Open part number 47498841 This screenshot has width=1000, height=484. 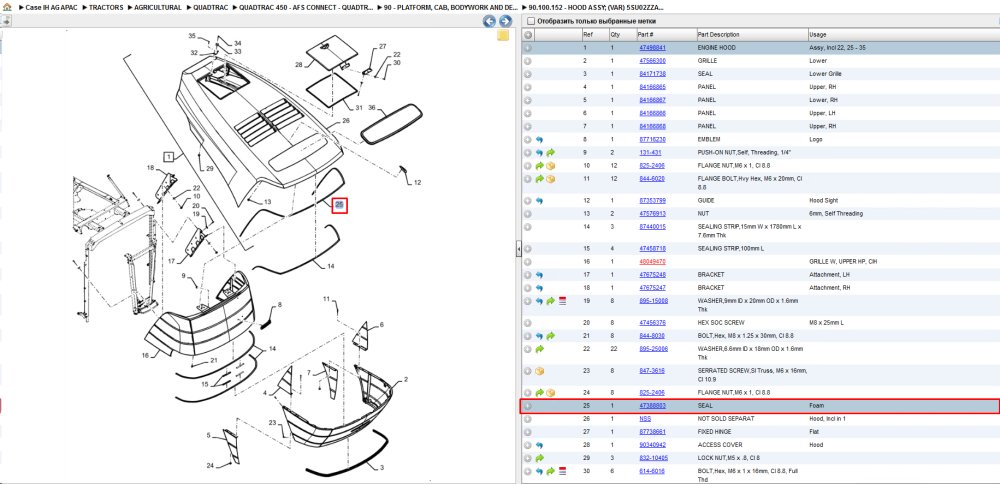tap(652, 48)
